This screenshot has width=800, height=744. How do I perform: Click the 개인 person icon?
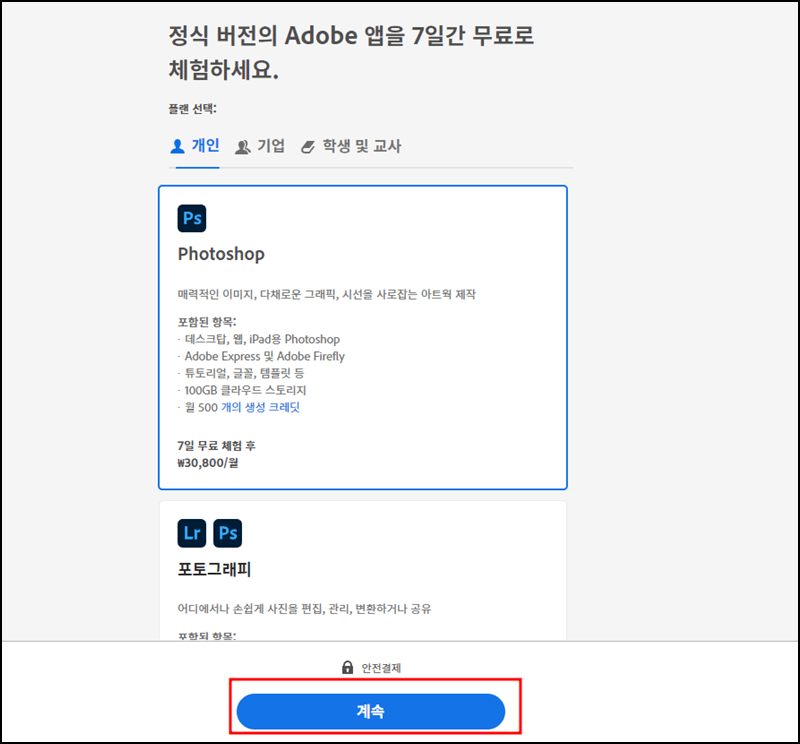[x=177, y=146]
